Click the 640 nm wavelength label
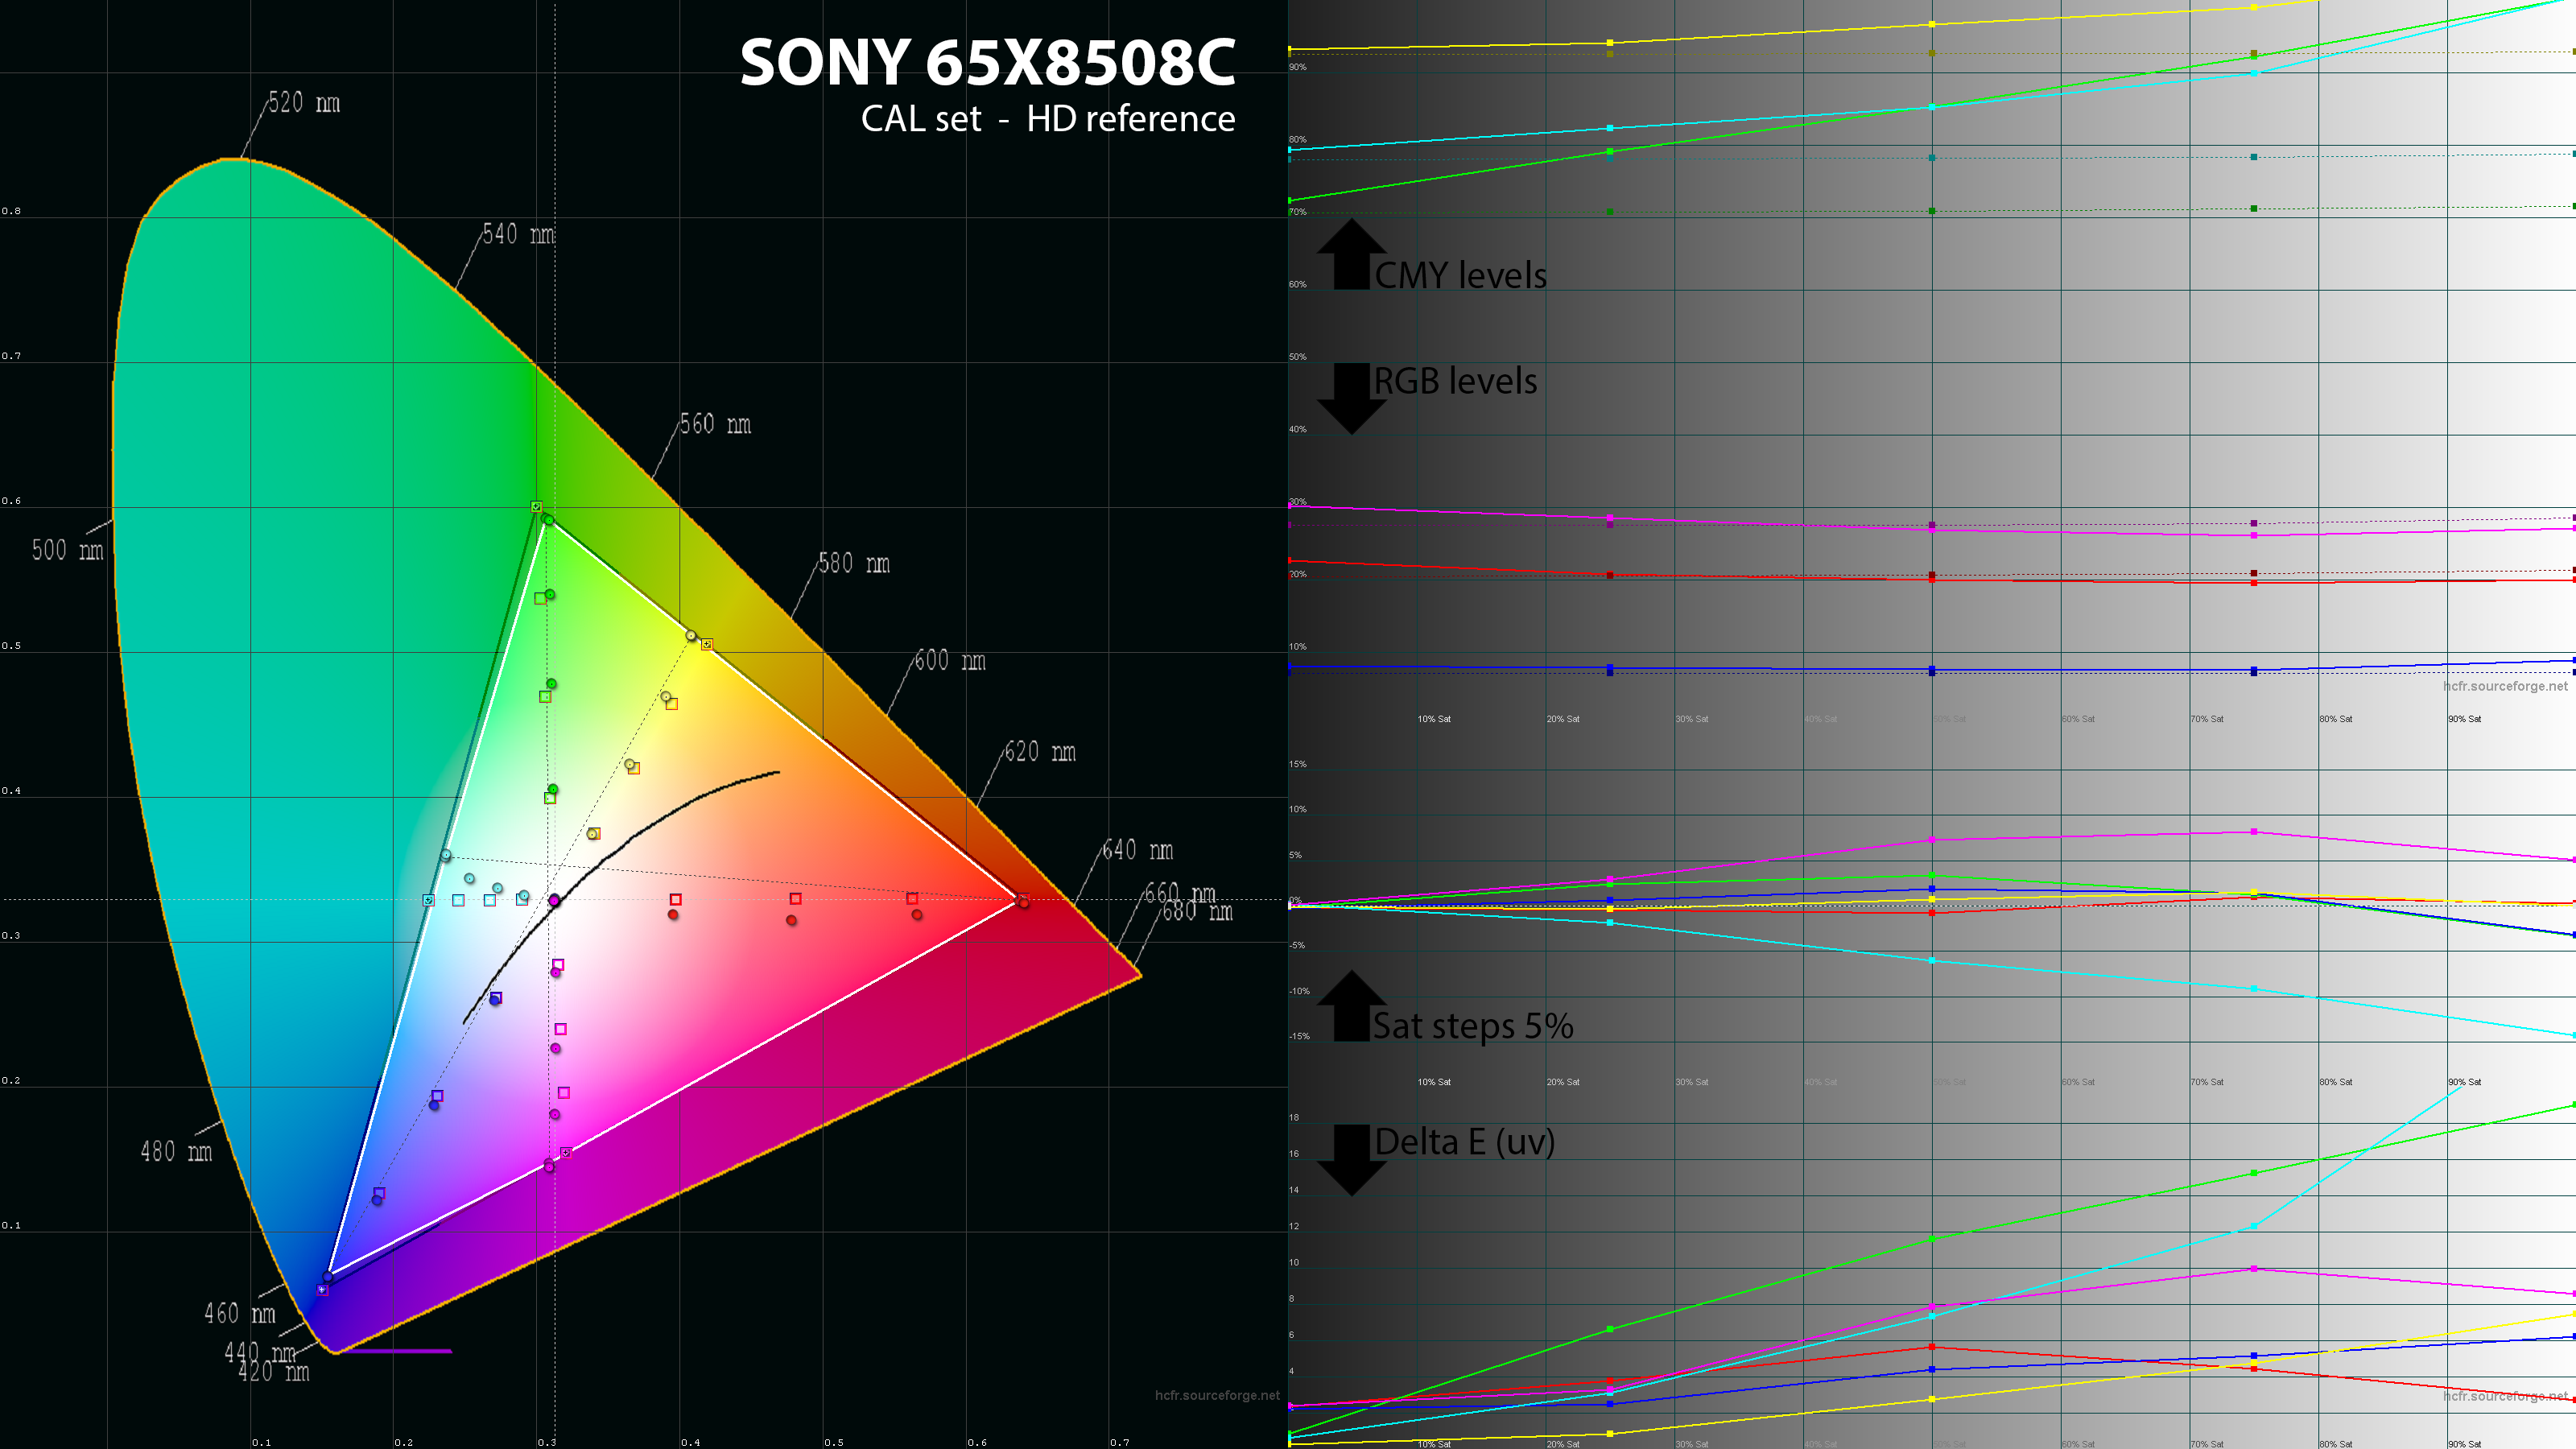 tap(1138, 850)
